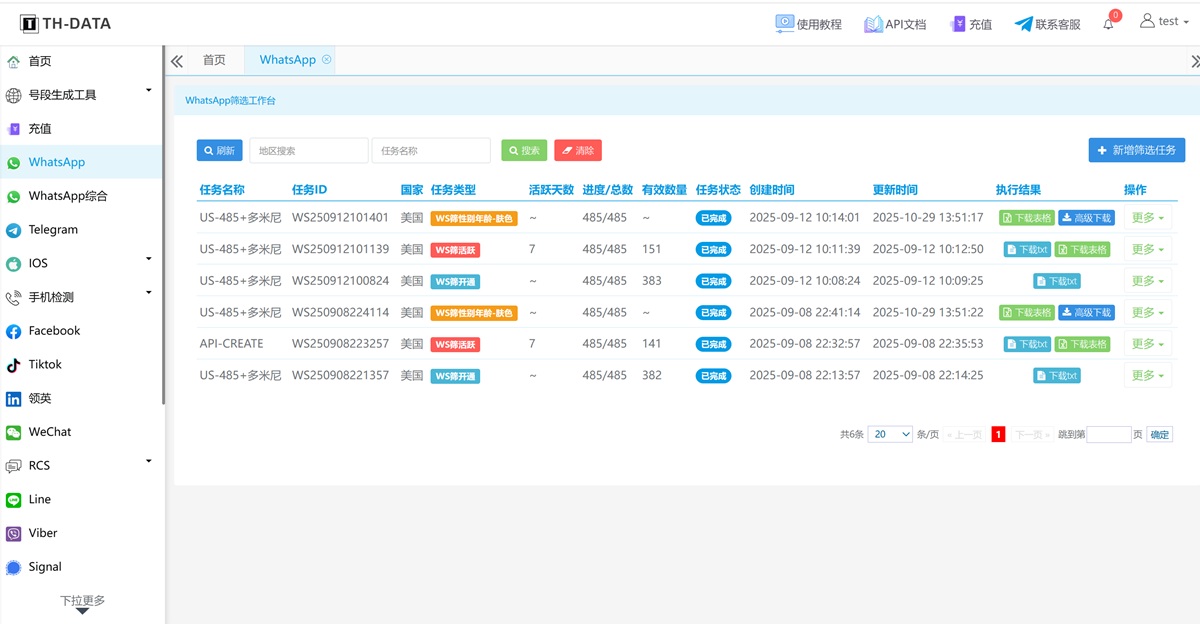Click the 新增筛选任务 button
Screen dimensions: 1200x624
(1136, 150)
